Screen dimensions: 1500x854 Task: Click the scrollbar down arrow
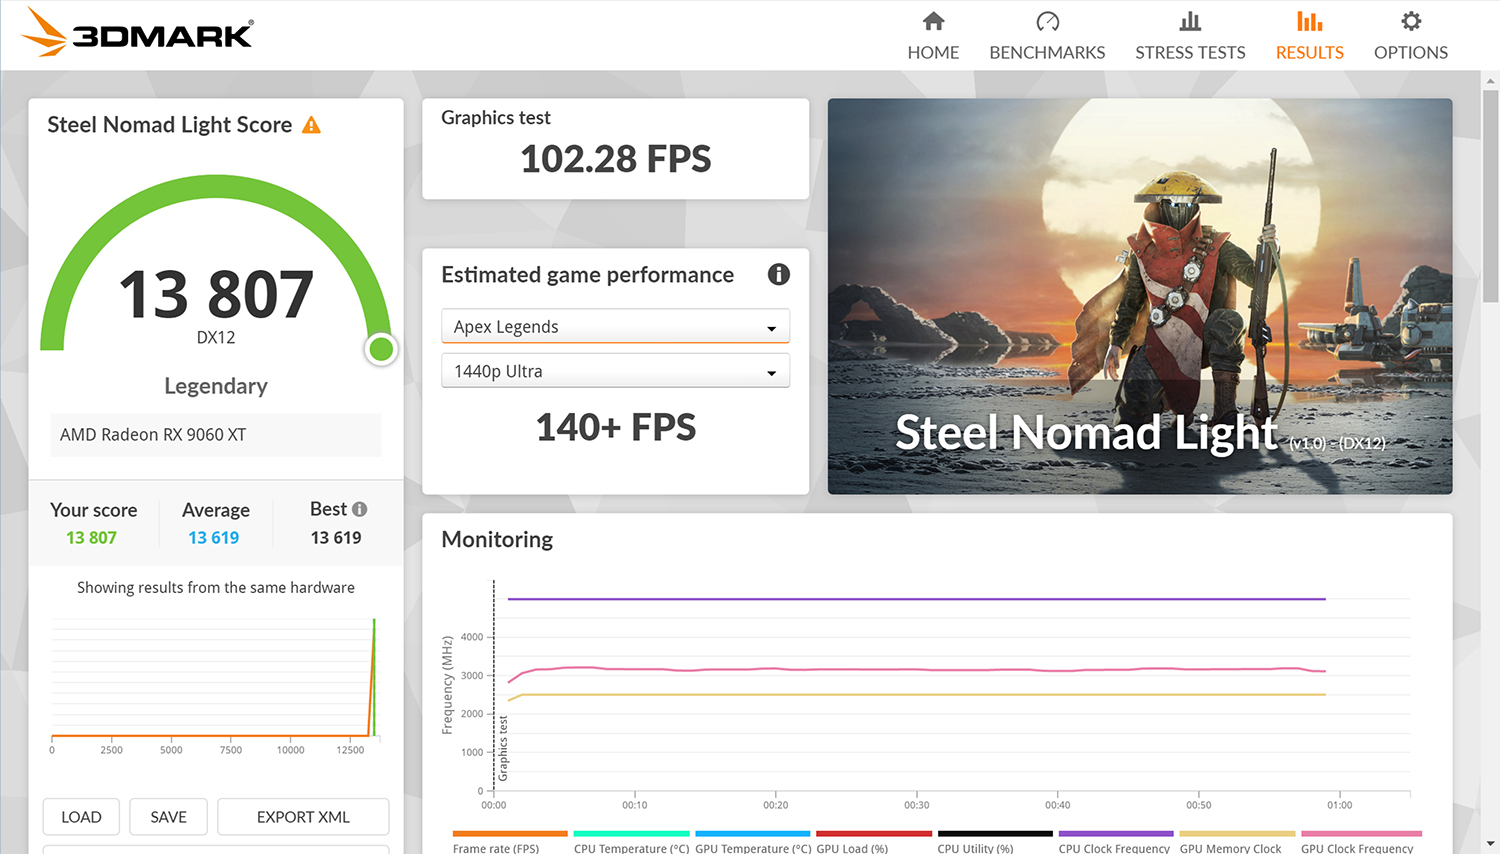[x=1491, y=845]
